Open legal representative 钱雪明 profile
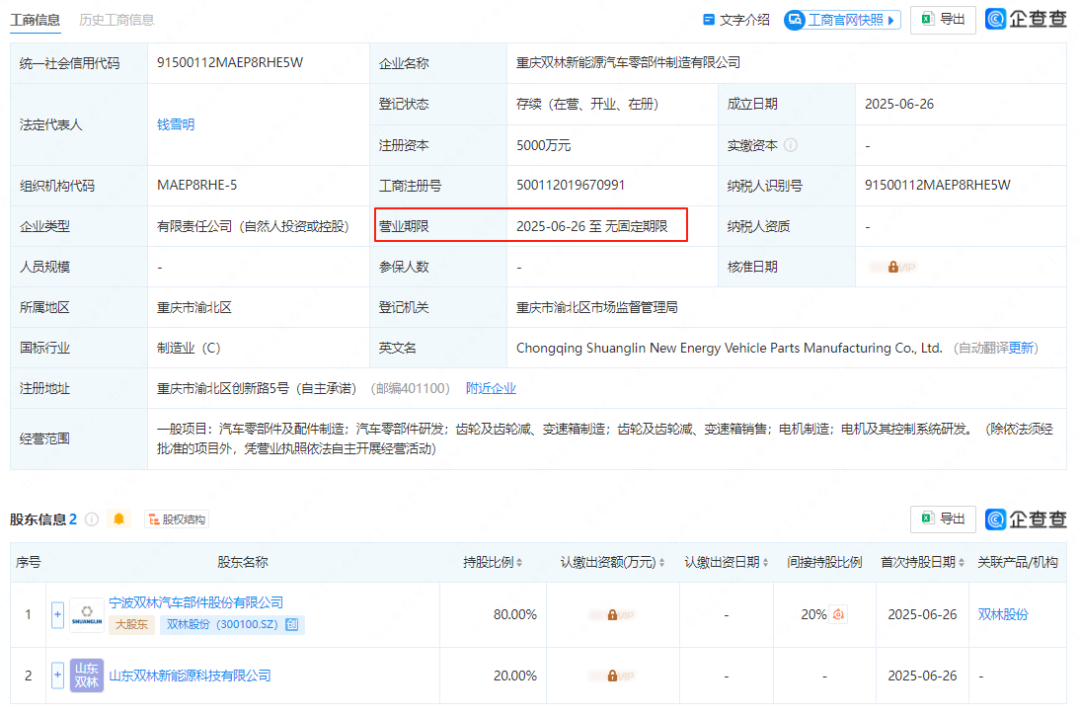 [176, 125]
